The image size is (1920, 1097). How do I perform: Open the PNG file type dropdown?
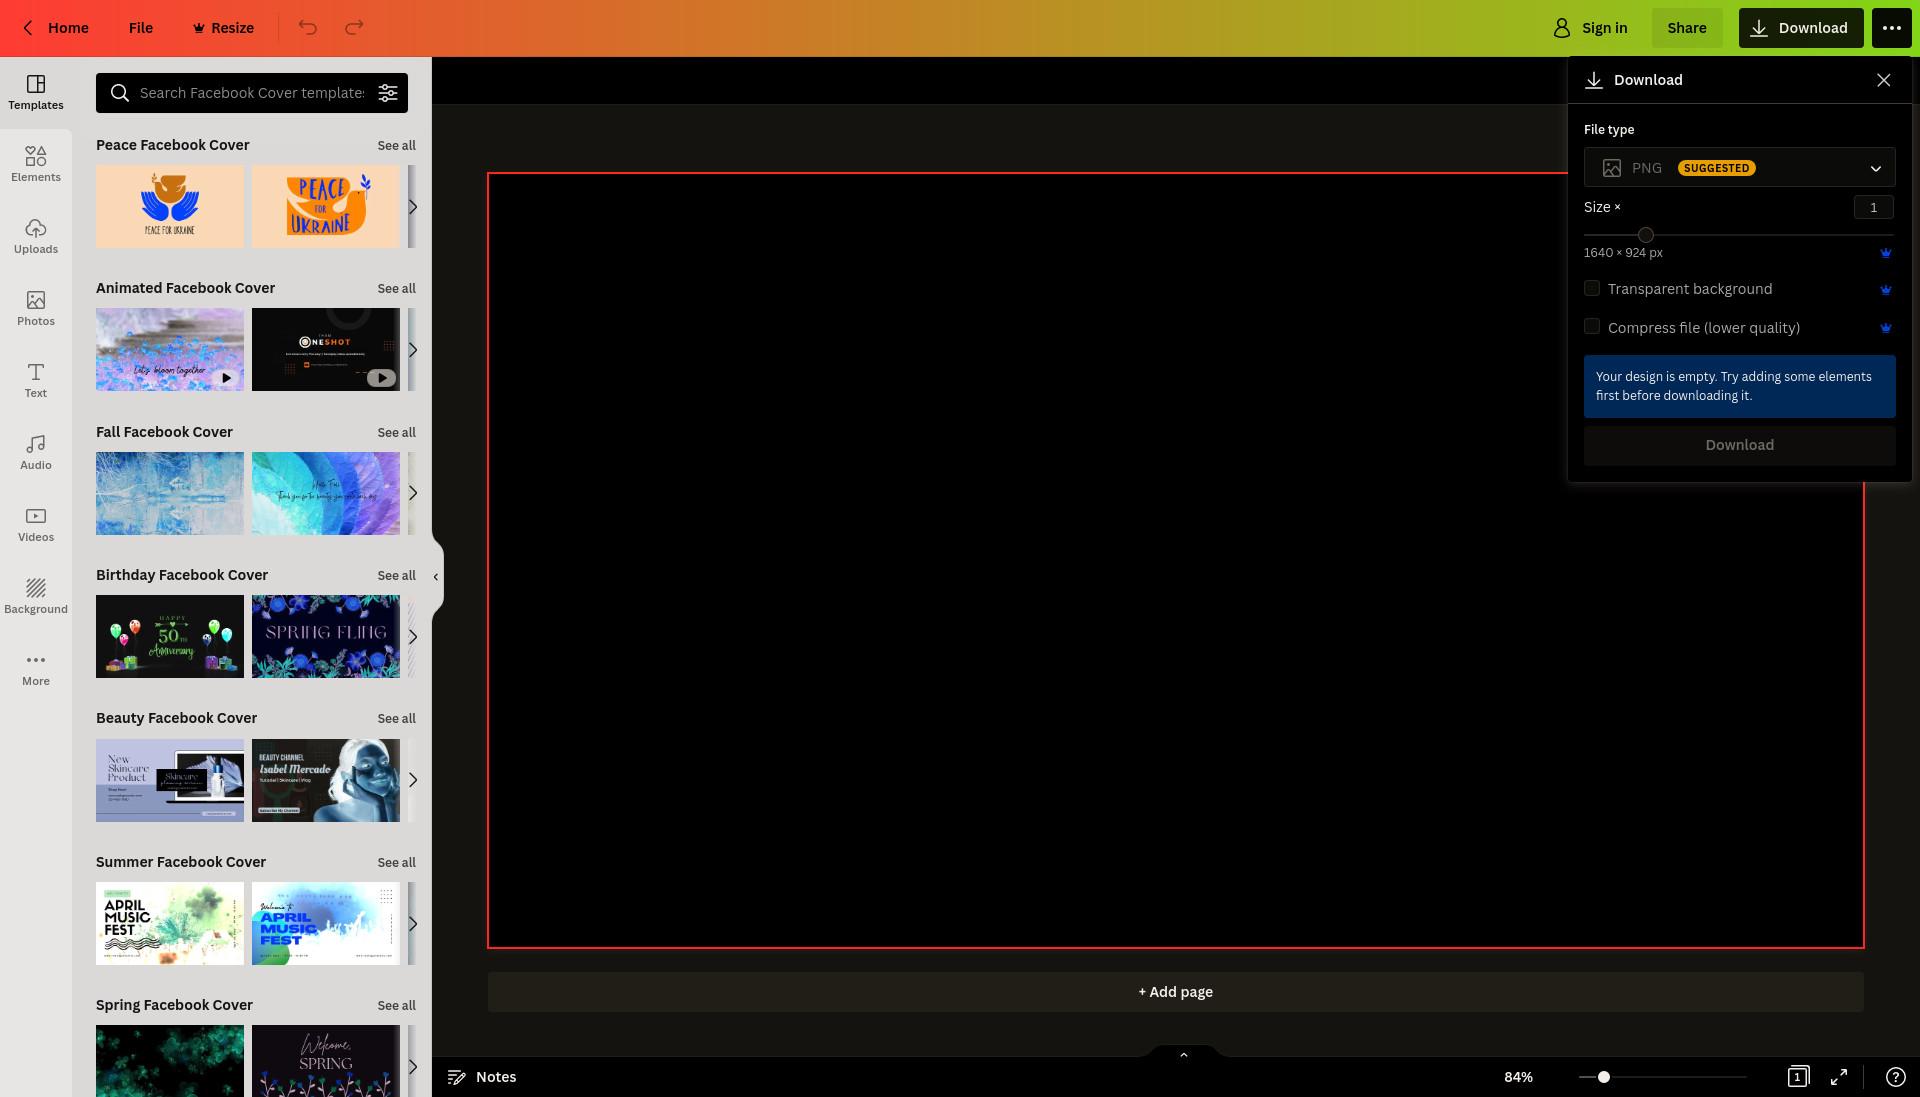click(x=1739, y=168)
